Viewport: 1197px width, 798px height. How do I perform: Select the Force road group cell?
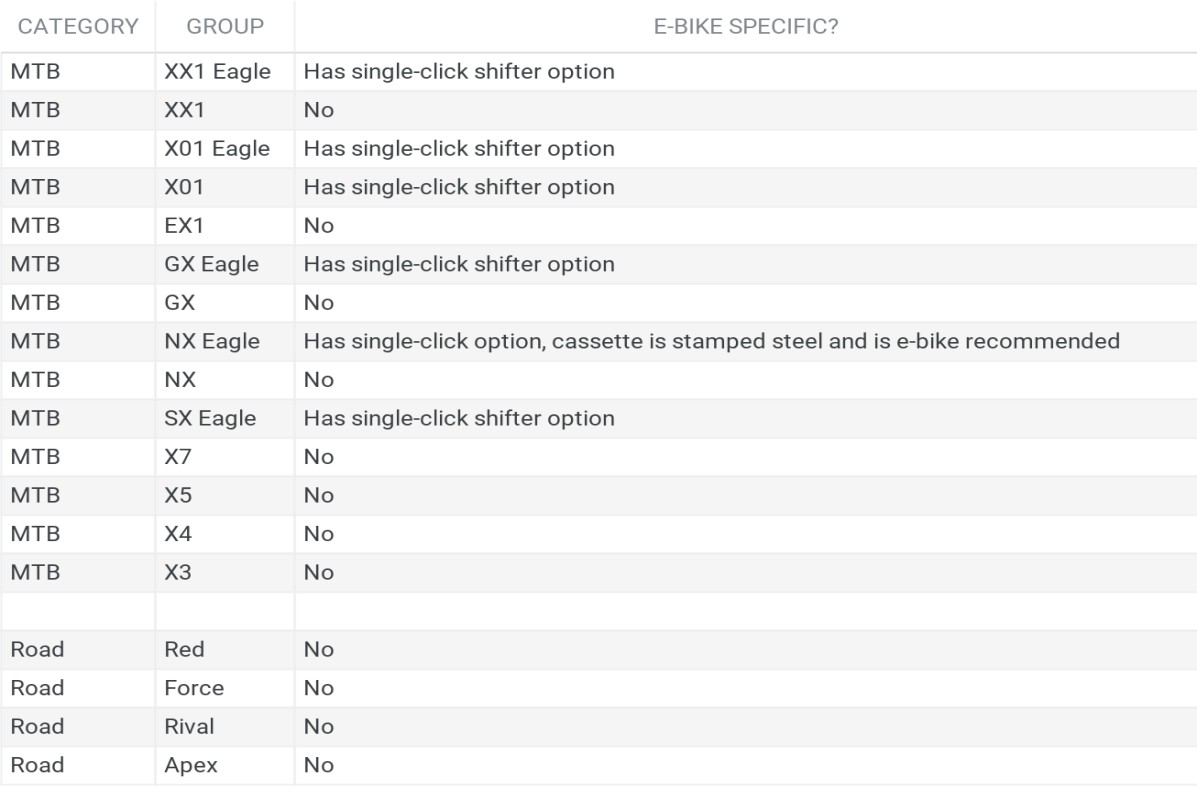click(225, 688)
